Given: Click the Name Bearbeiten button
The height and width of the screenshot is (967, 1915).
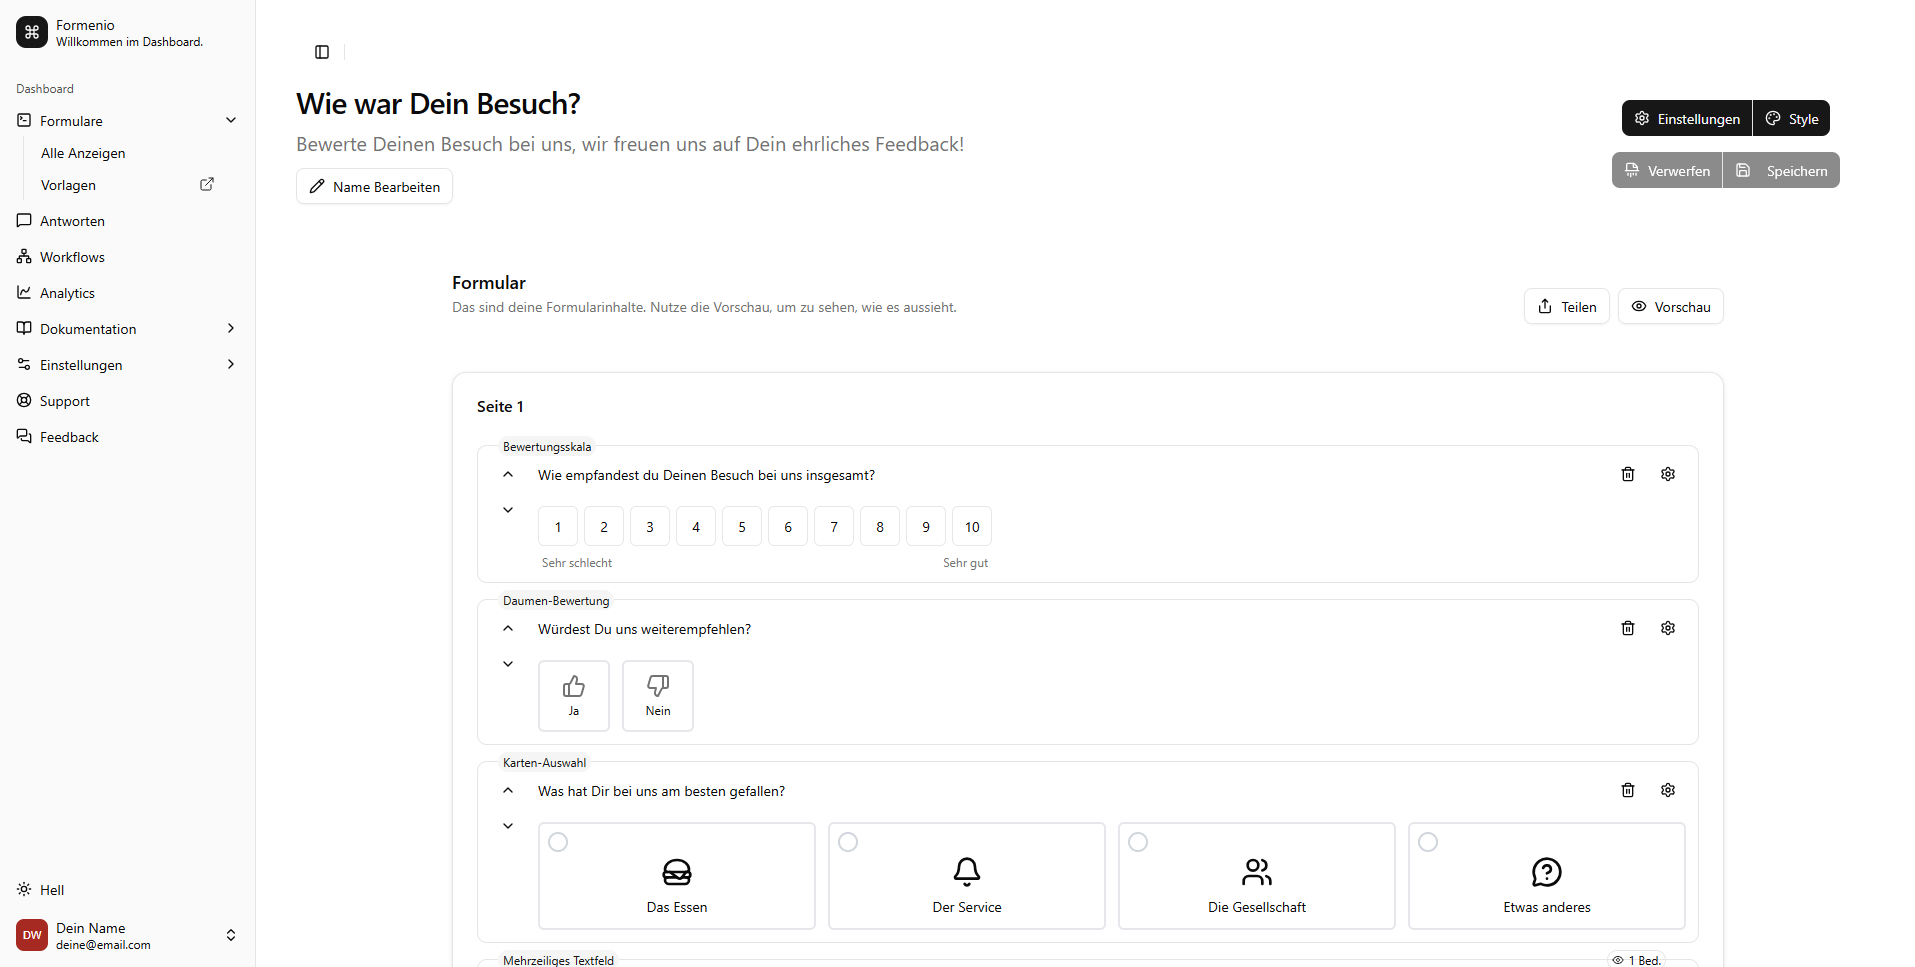Looking at the screenshot, I should (375, 187).
